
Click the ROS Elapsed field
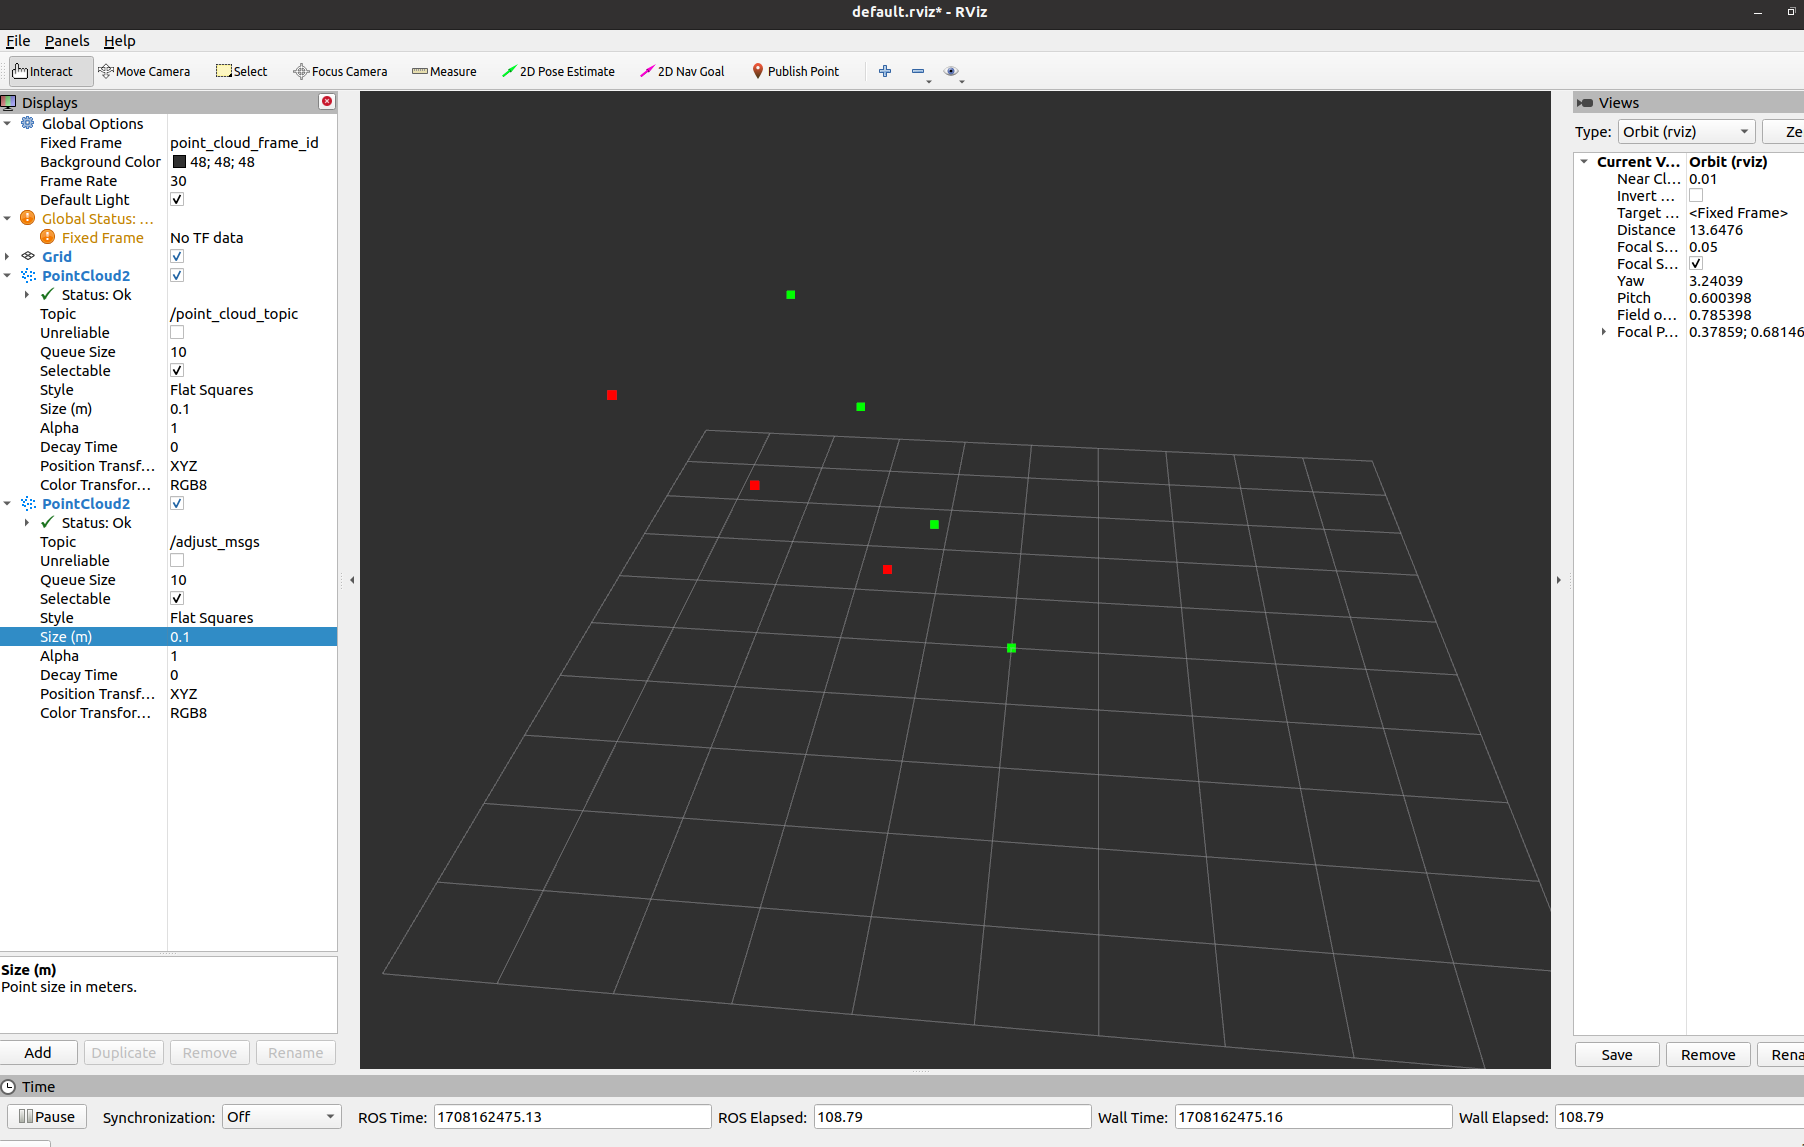click(952, 1117)
